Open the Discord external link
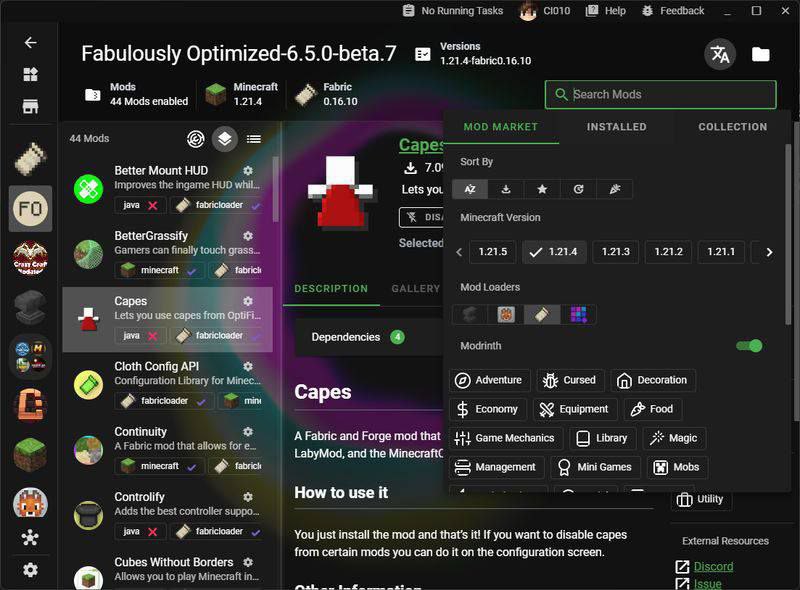Viewport: 800px width, 590px height. [713, 567]
